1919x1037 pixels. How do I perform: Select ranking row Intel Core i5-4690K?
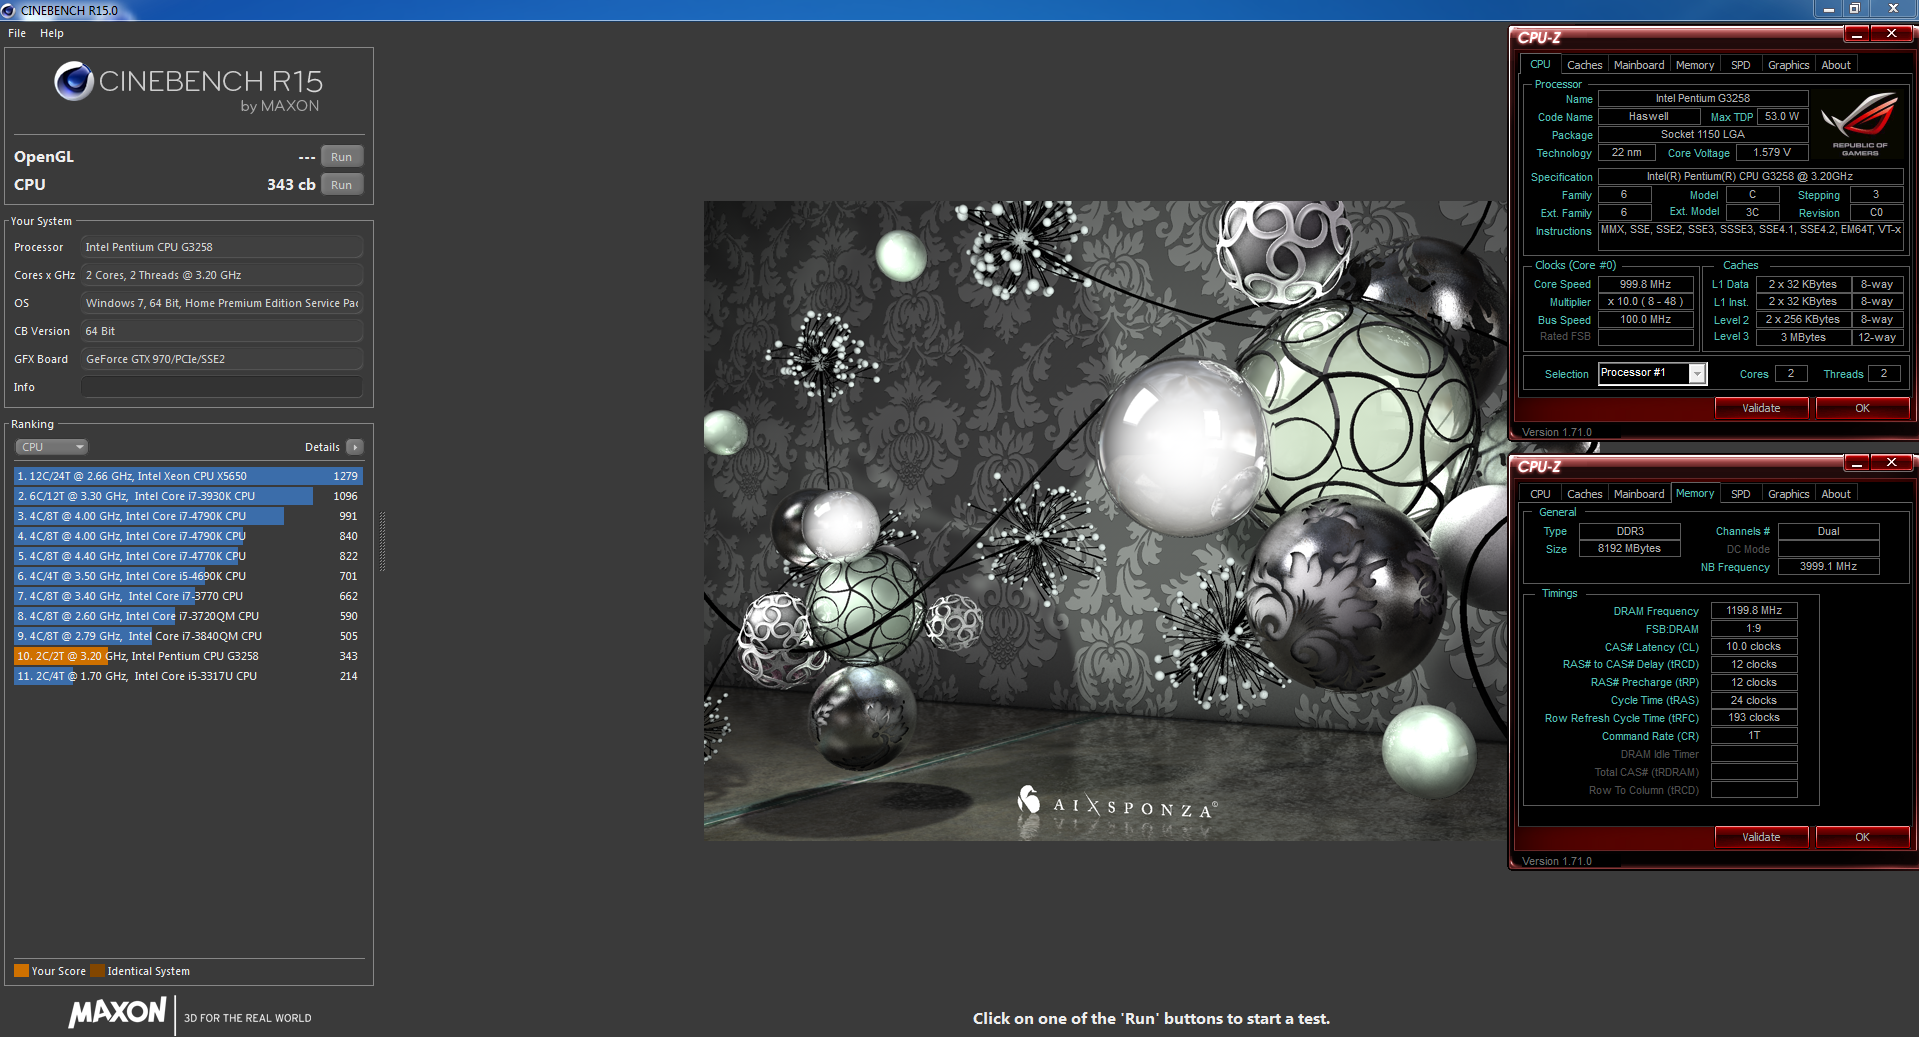coord(188,576)
